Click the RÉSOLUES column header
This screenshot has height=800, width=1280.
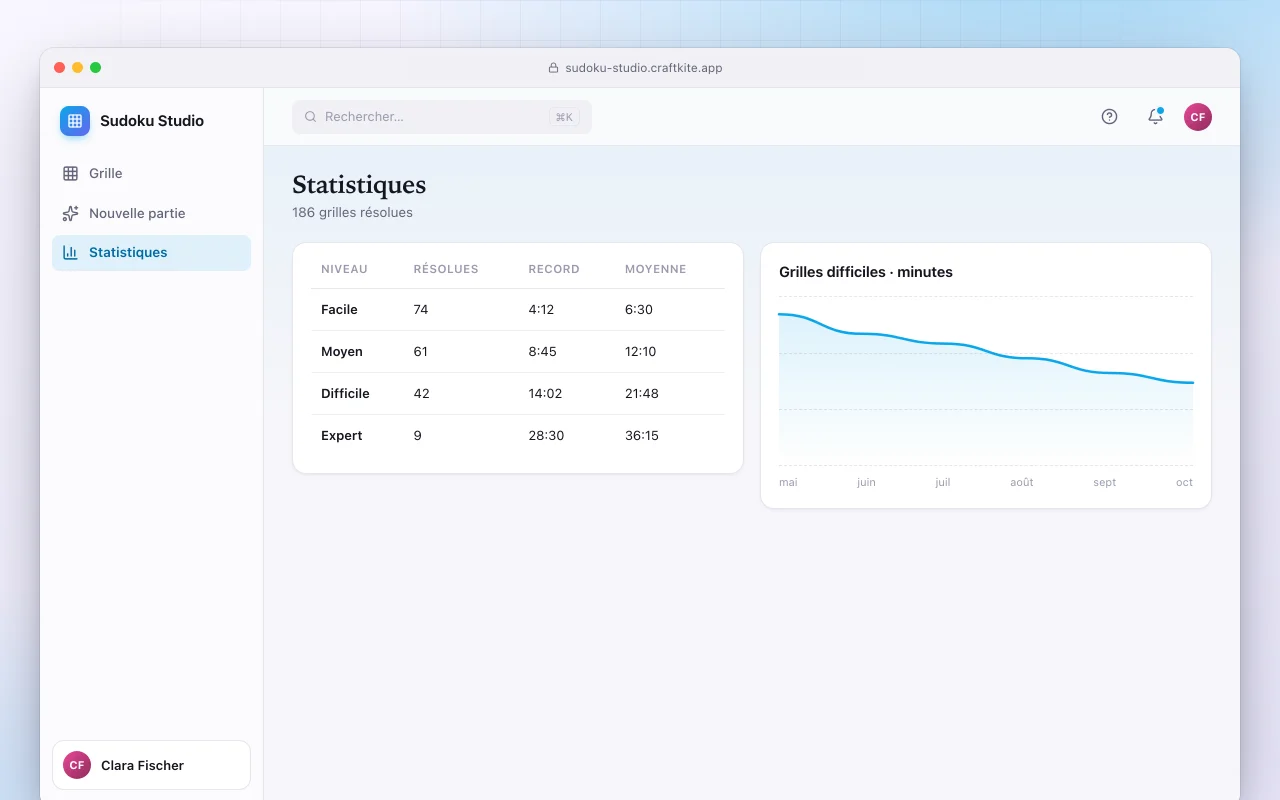[x=446, y=269]
